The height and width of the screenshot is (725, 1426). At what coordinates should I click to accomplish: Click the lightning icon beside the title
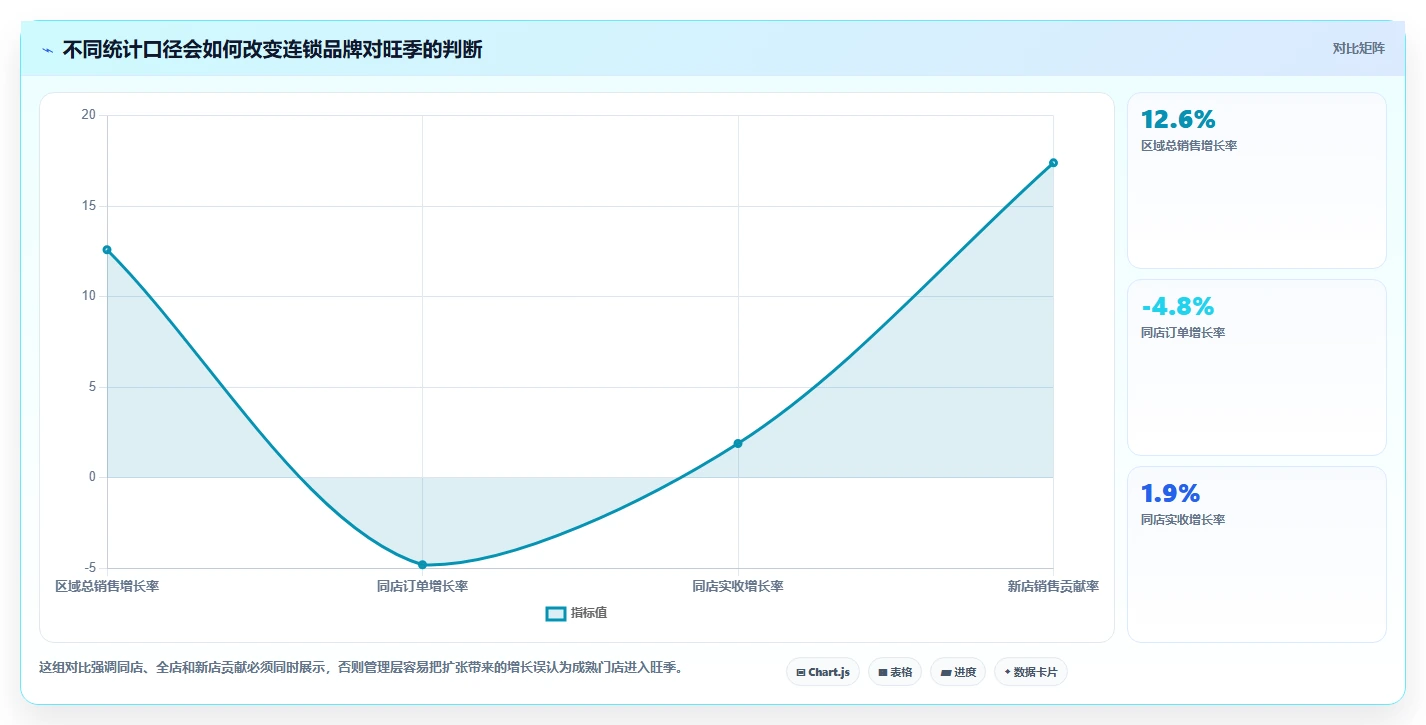coord(47,50)
